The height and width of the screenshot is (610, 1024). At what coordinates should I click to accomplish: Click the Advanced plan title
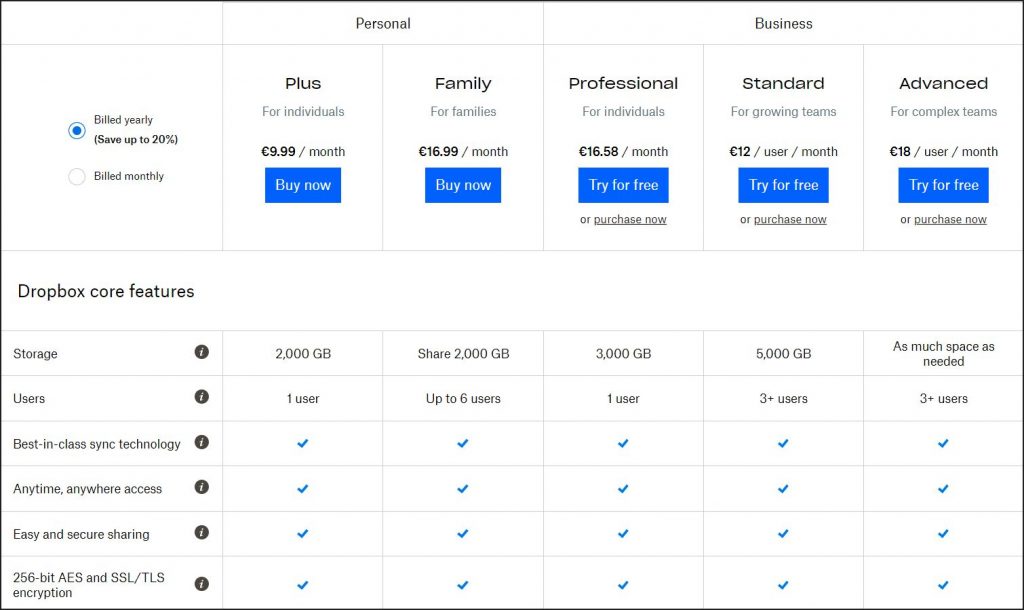pyautogui.click(x=944, y=84)
